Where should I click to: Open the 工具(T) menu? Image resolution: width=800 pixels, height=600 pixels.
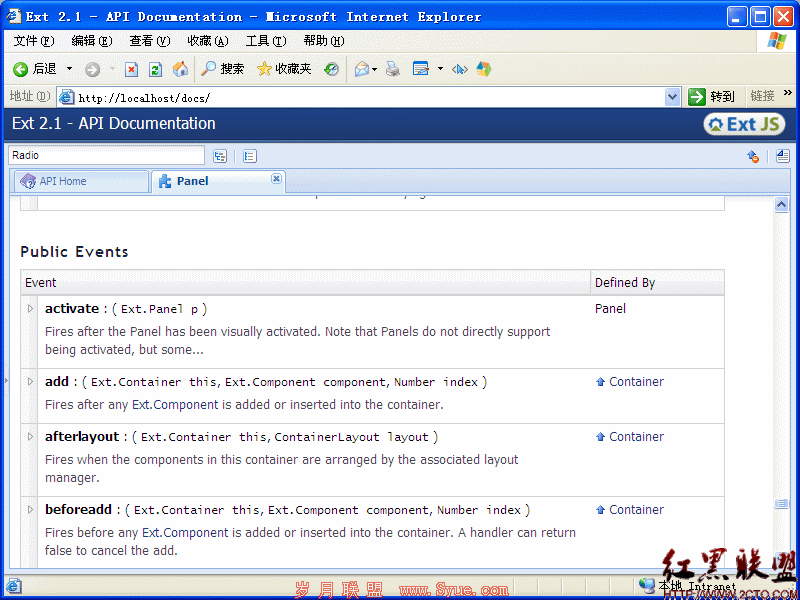pos(266,41)
